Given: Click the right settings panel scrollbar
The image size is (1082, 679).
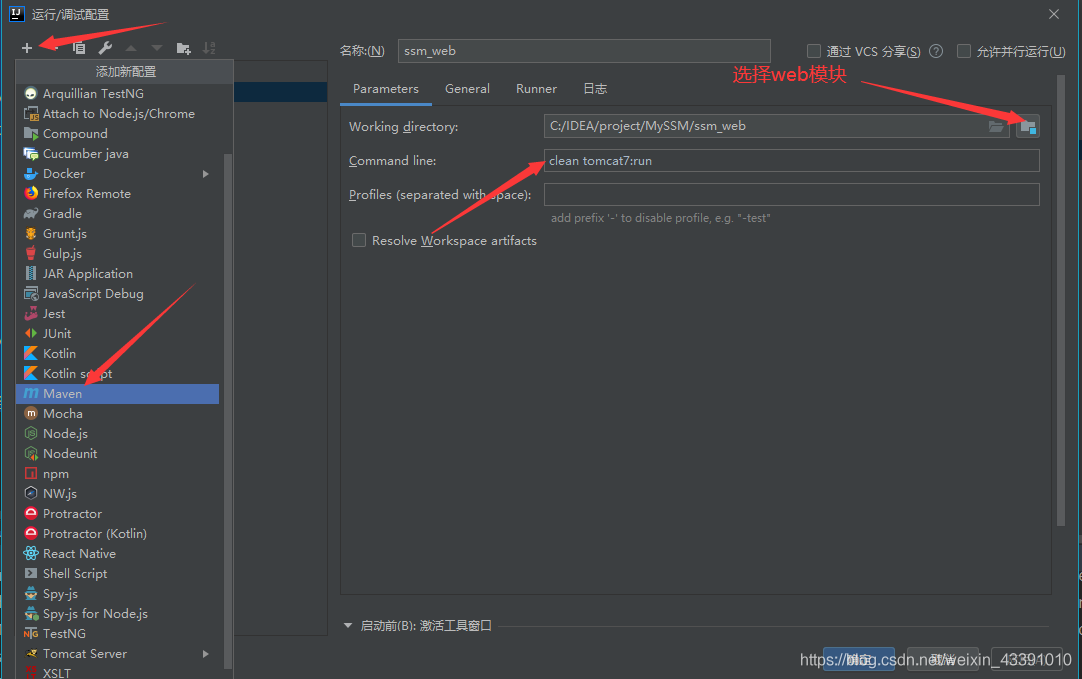Looking at the screenshot, I should point(1061,300).
